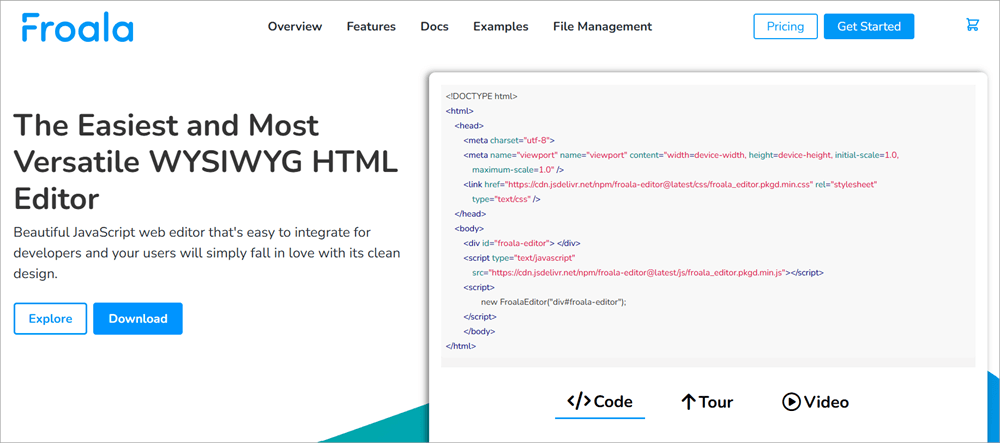Click the new FroalaEditor code line
Screen dimensions: 1000x444
553,301
